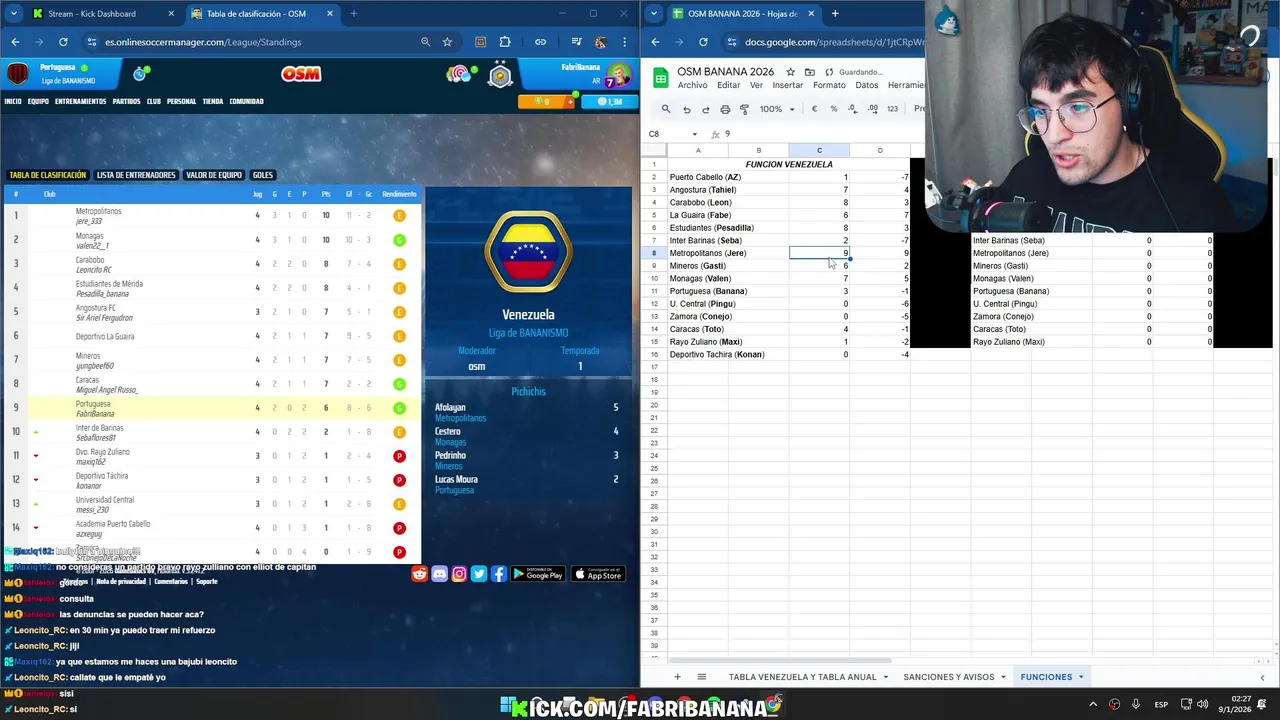
Task: Open a new tab next to Tabla de clasificación
Action: tap(353, 14)
